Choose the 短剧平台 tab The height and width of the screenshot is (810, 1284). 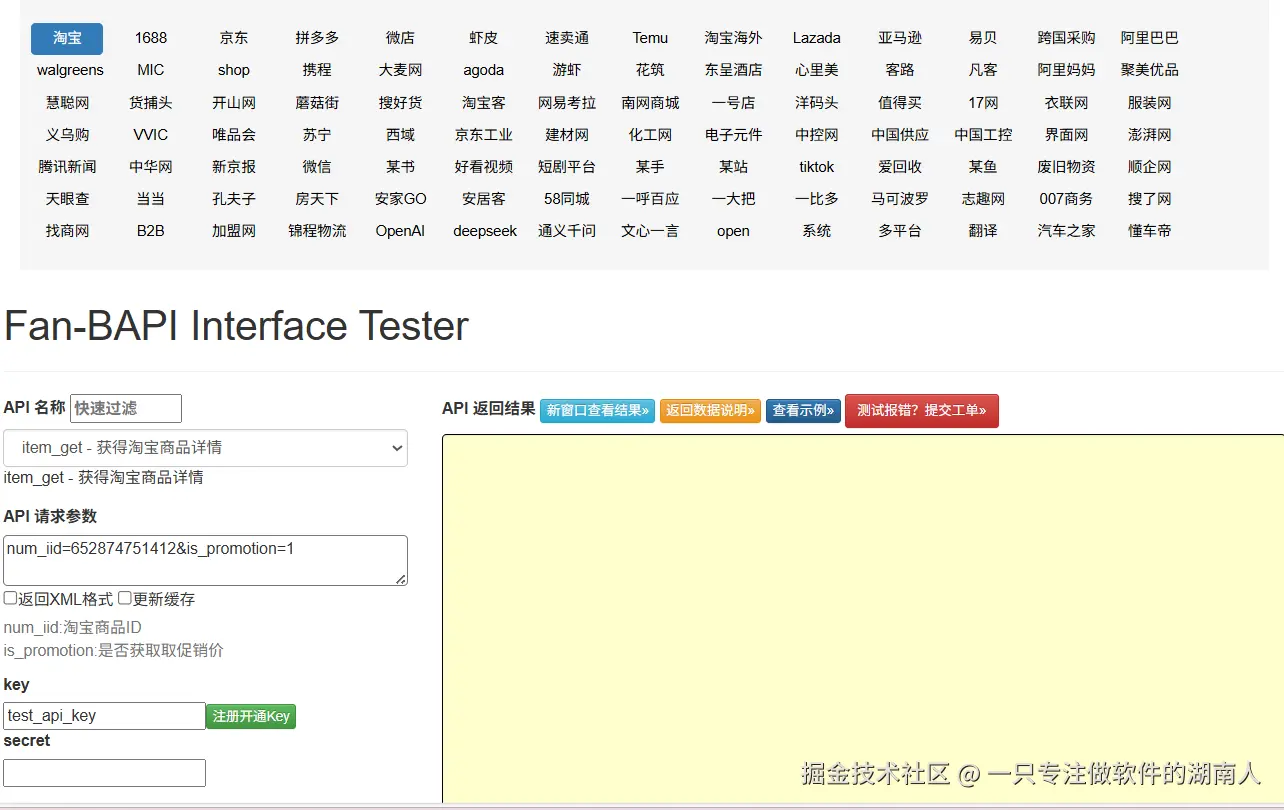pos(567,166)
